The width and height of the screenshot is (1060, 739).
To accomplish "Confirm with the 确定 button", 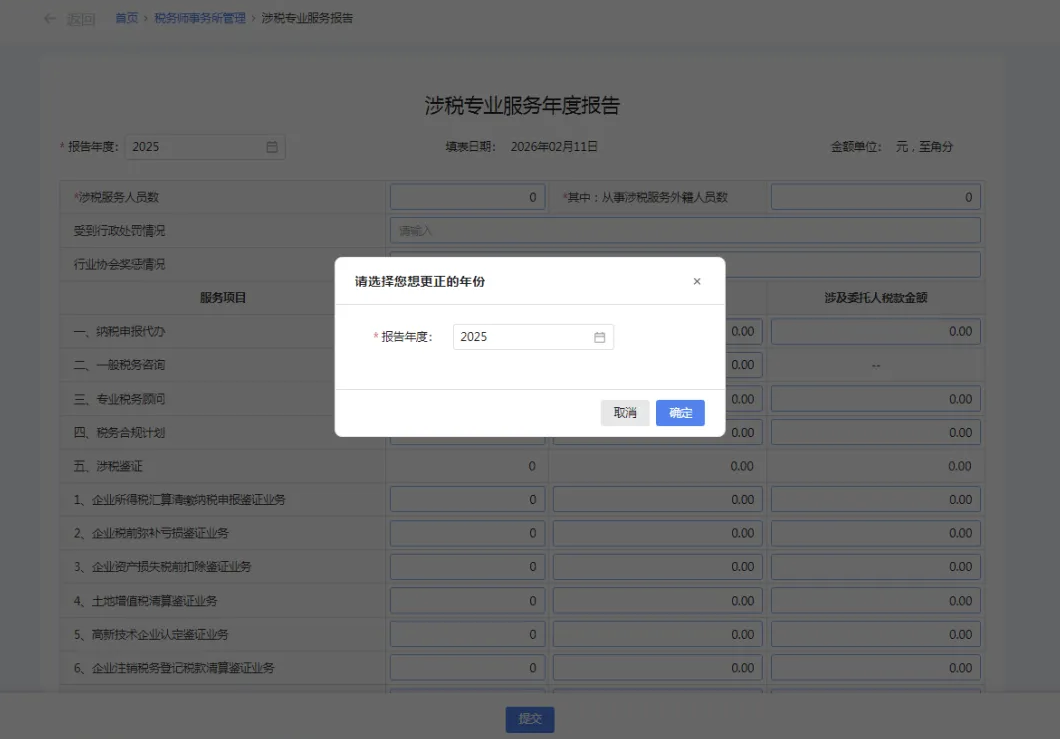I will 680,412.
